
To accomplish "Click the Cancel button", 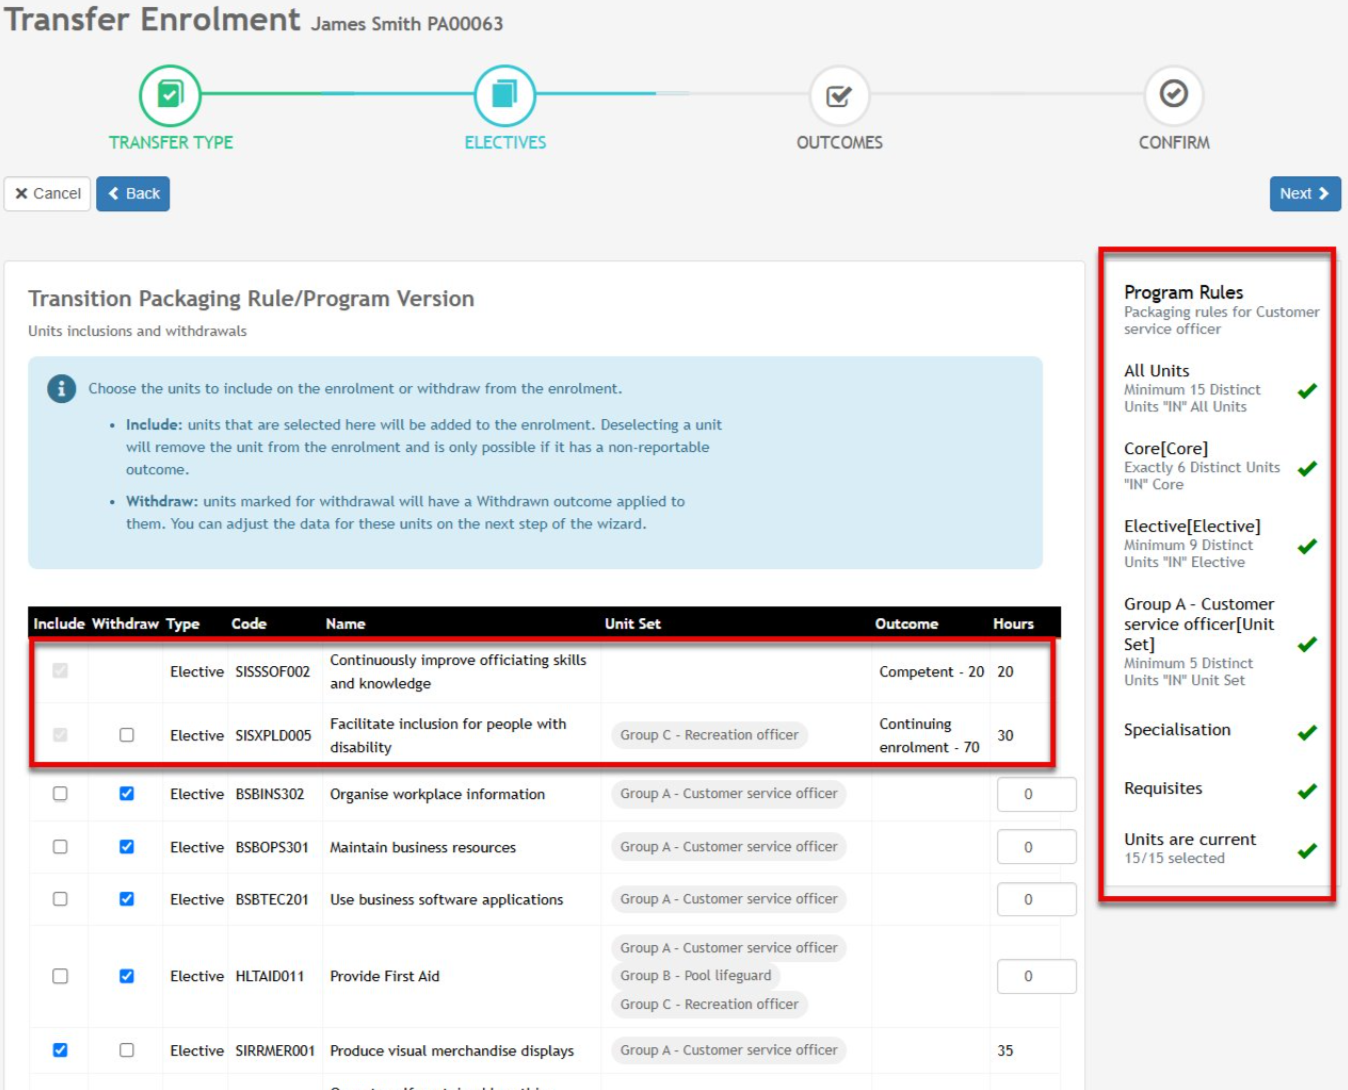I will point(47,194).
